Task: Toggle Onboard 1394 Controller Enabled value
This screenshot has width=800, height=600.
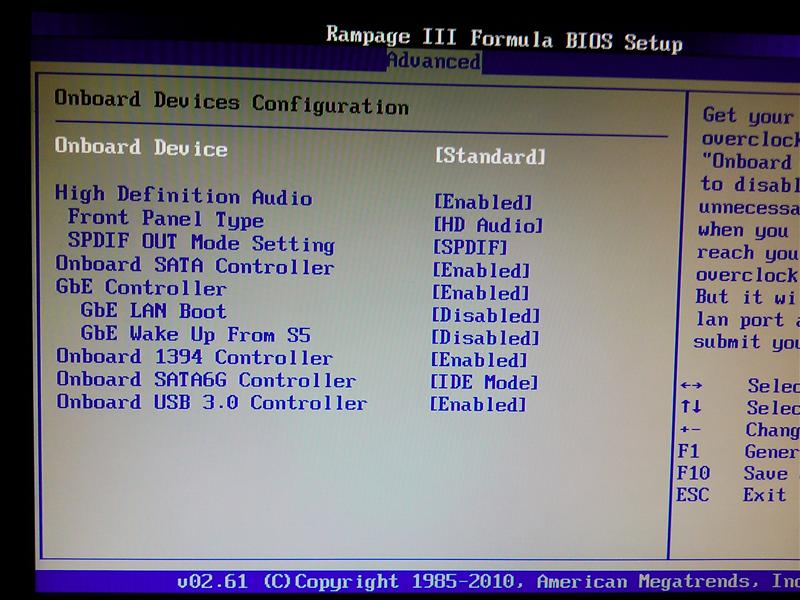Action: pos(479,360)
